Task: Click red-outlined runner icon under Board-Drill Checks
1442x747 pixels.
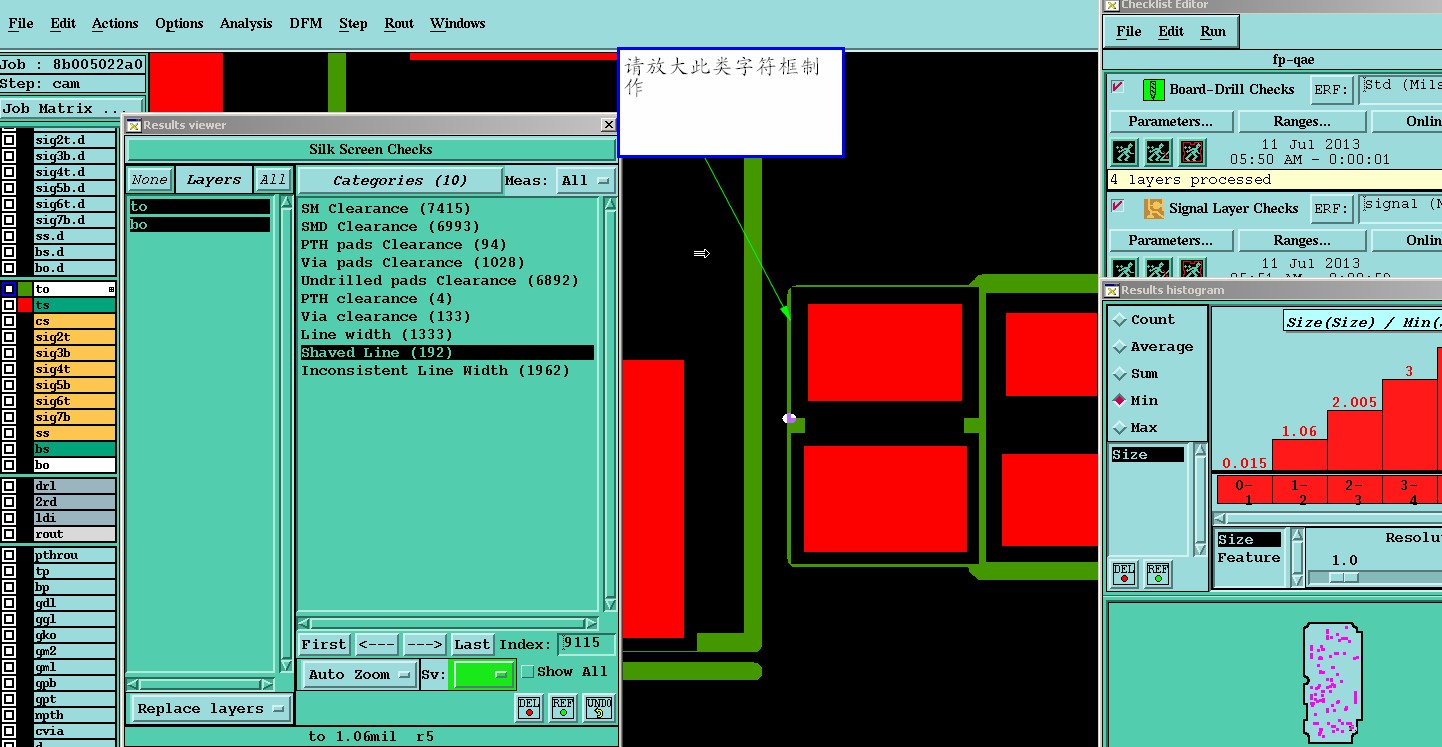Action: point(1192,153)
